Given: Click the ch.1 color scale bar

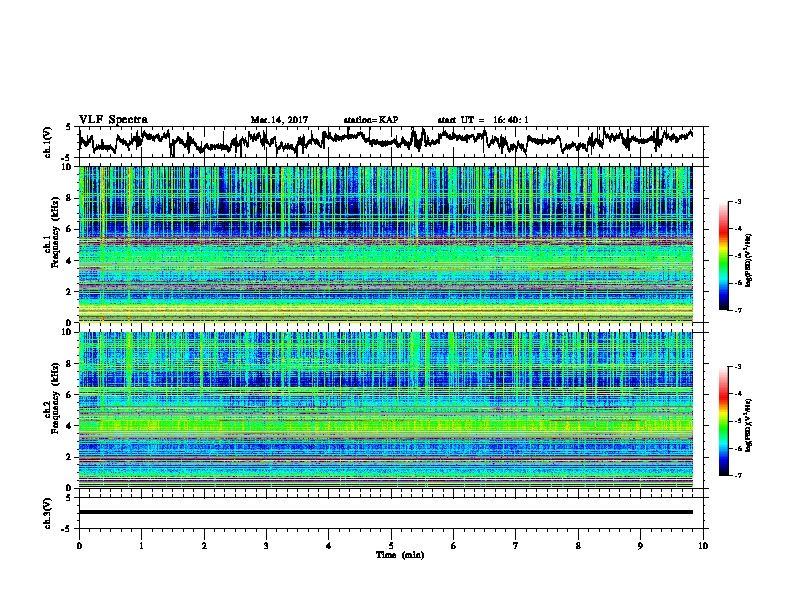Looking at the screenshot, I should coord(724,256).
